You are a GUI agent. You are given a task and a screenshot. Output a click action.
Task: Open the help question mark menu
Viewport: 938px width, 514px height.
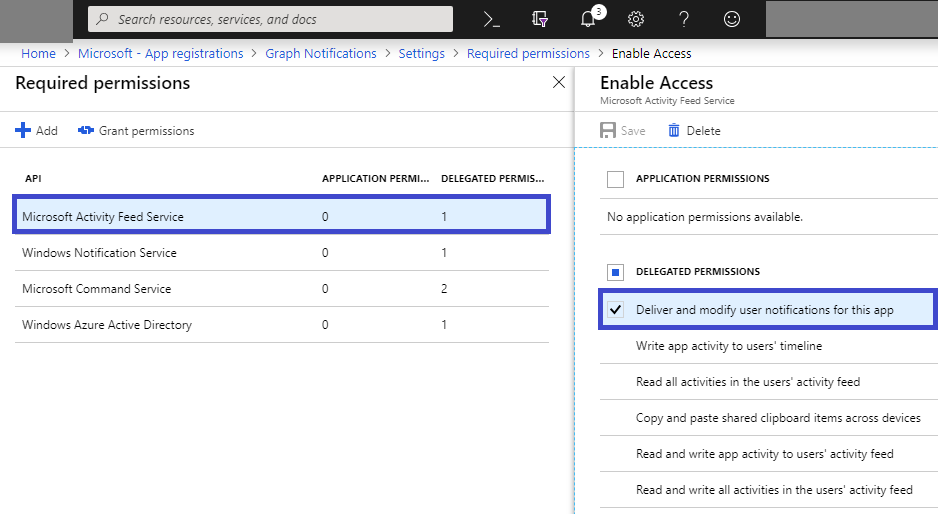(684, 19)
